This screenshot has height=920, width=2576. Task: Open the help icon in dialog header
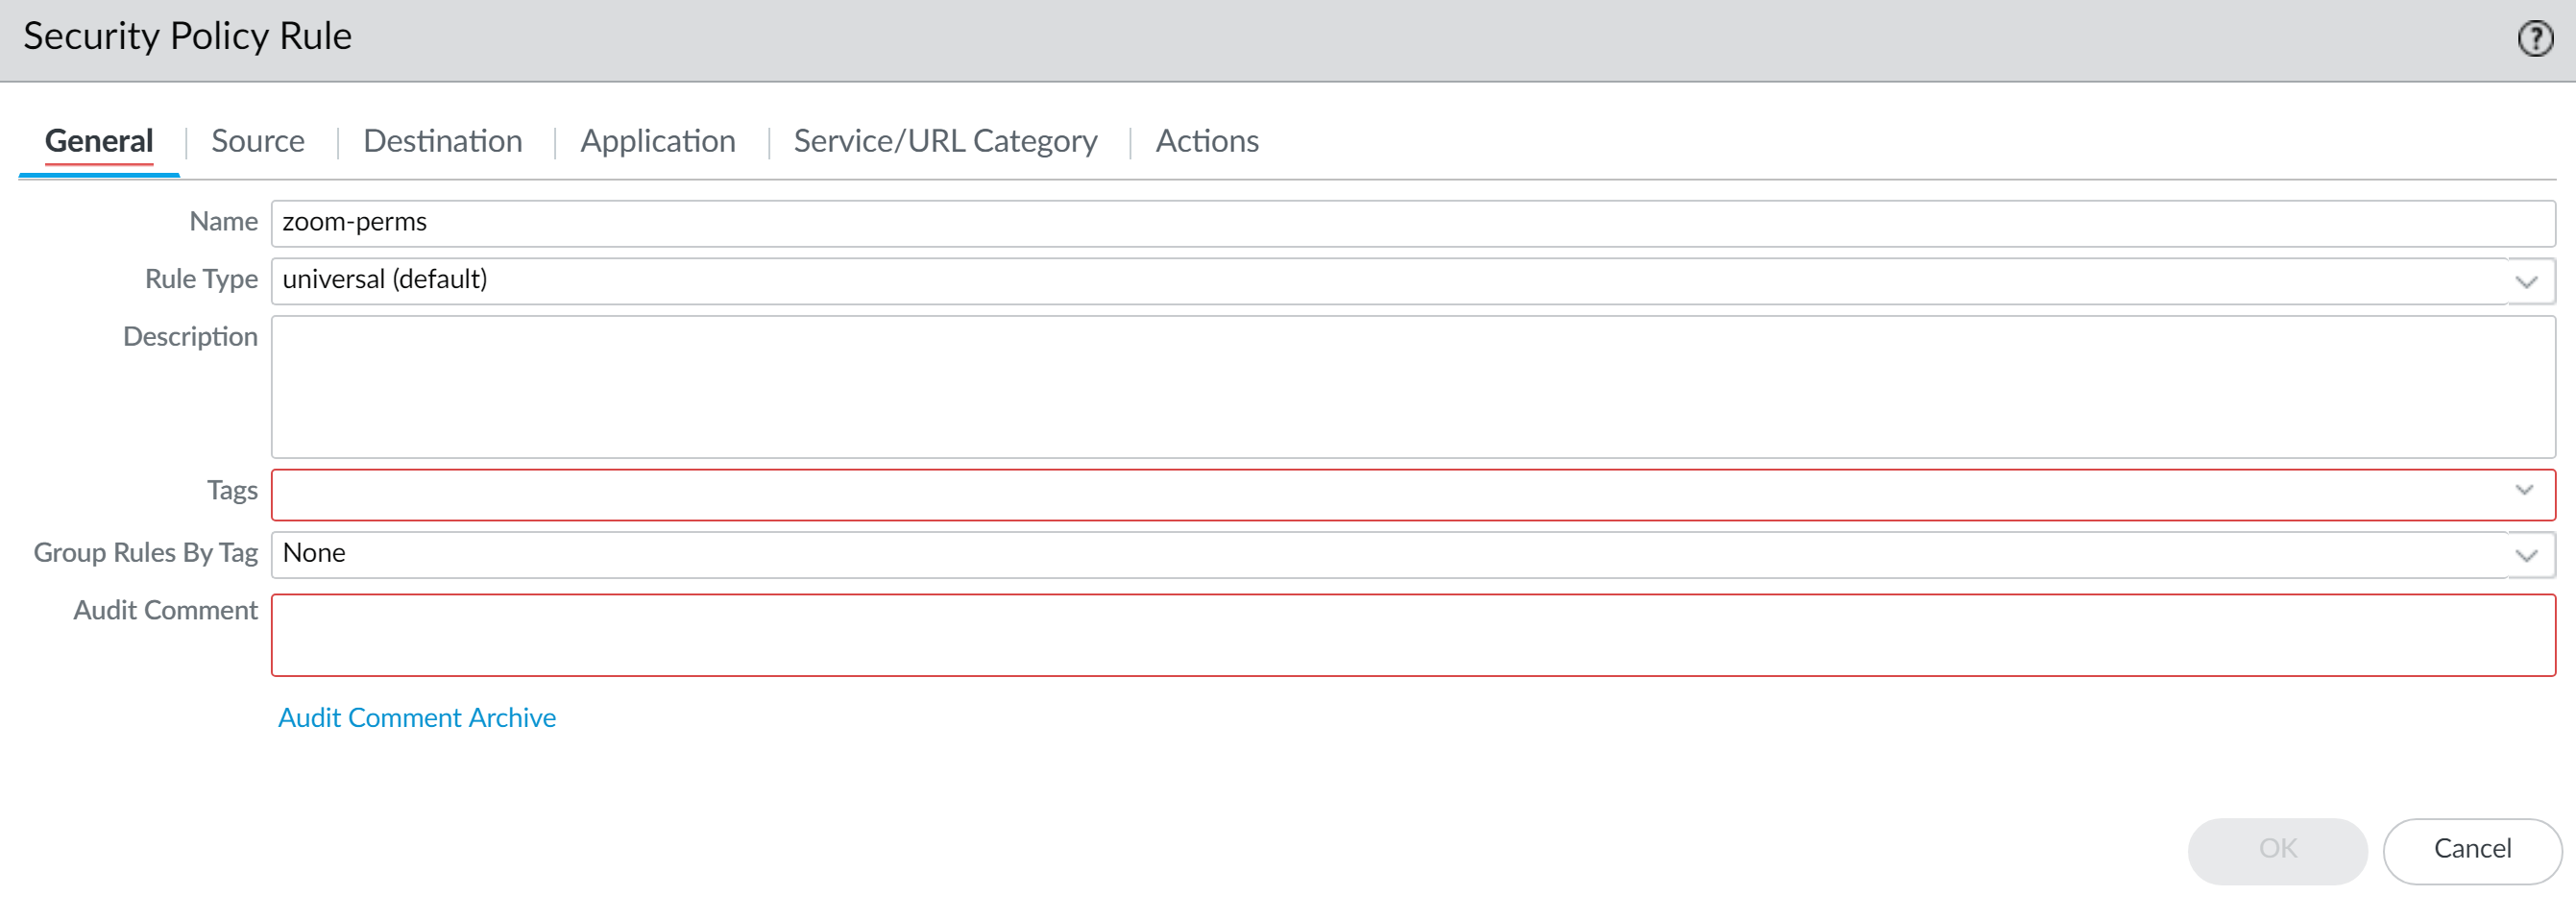pos(2534,39)
